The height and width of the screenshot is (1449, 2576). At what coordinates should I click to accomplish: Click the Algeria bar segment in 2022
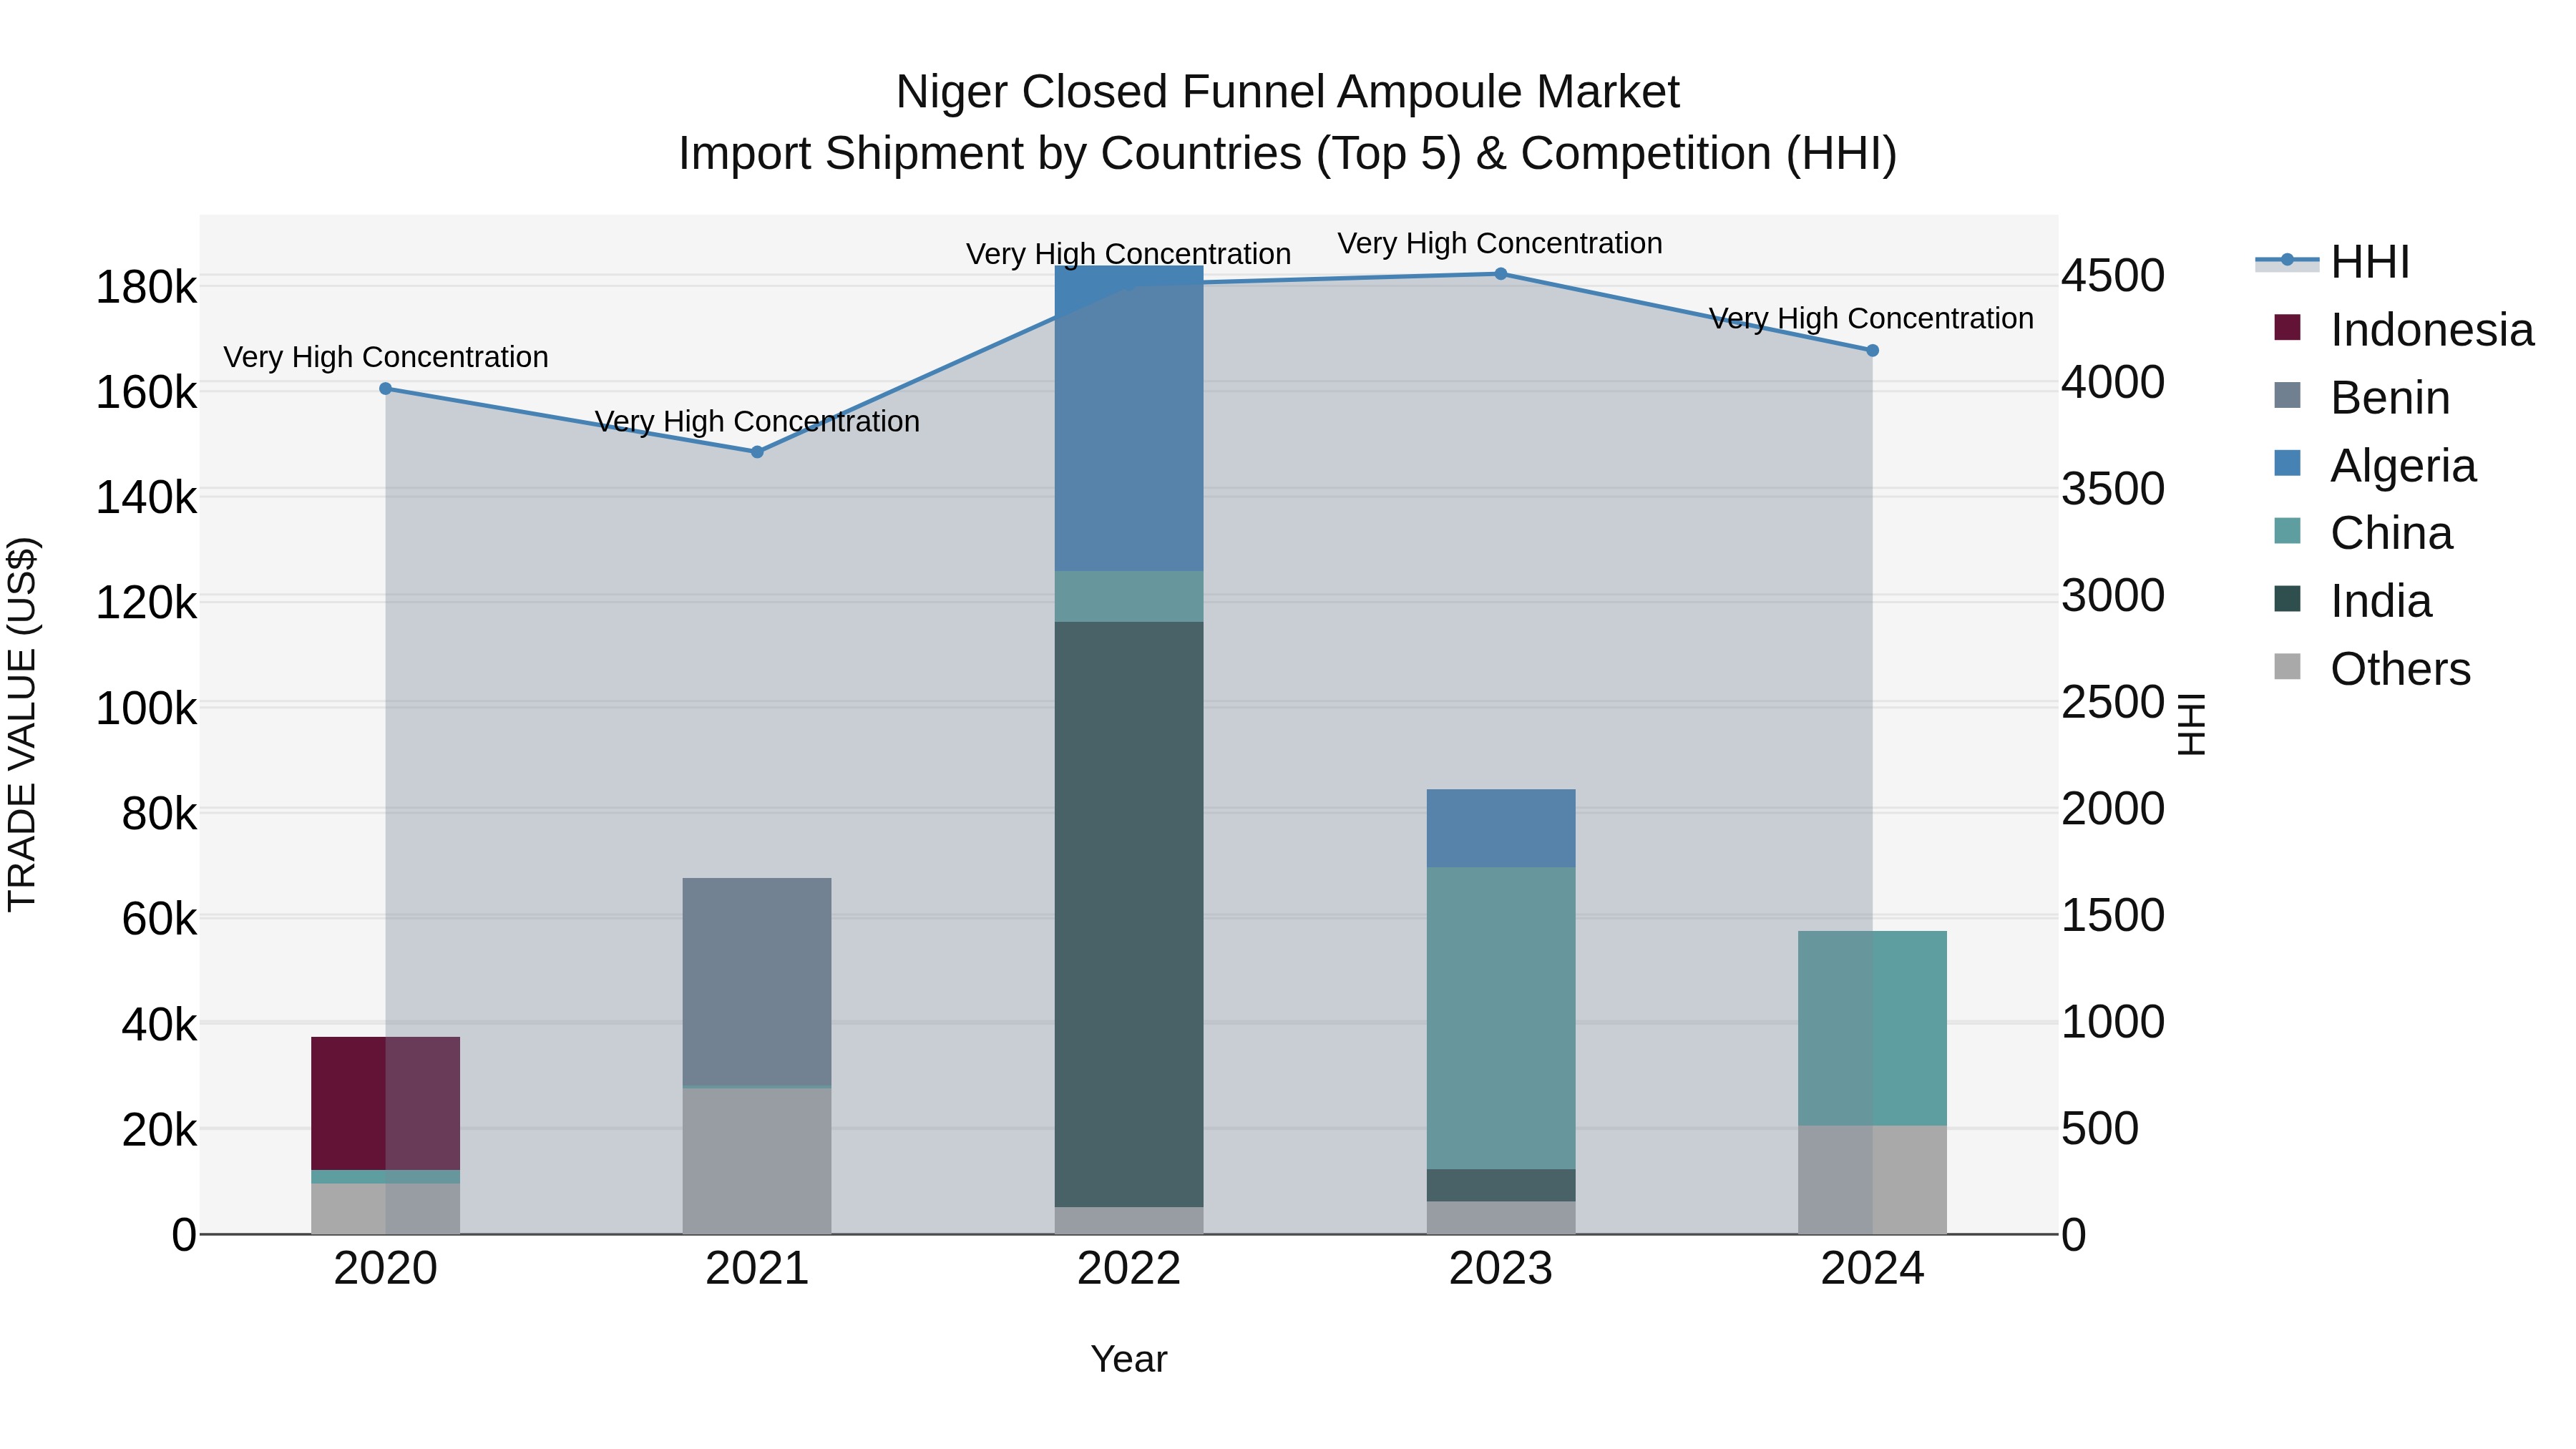point(1129,418)
